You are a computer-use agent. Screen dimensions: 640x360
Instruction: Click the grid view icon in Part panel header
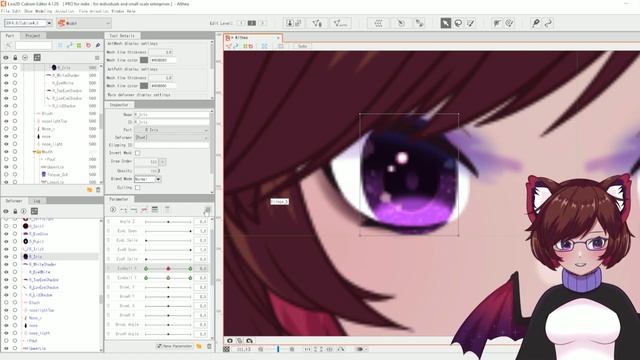37,58
